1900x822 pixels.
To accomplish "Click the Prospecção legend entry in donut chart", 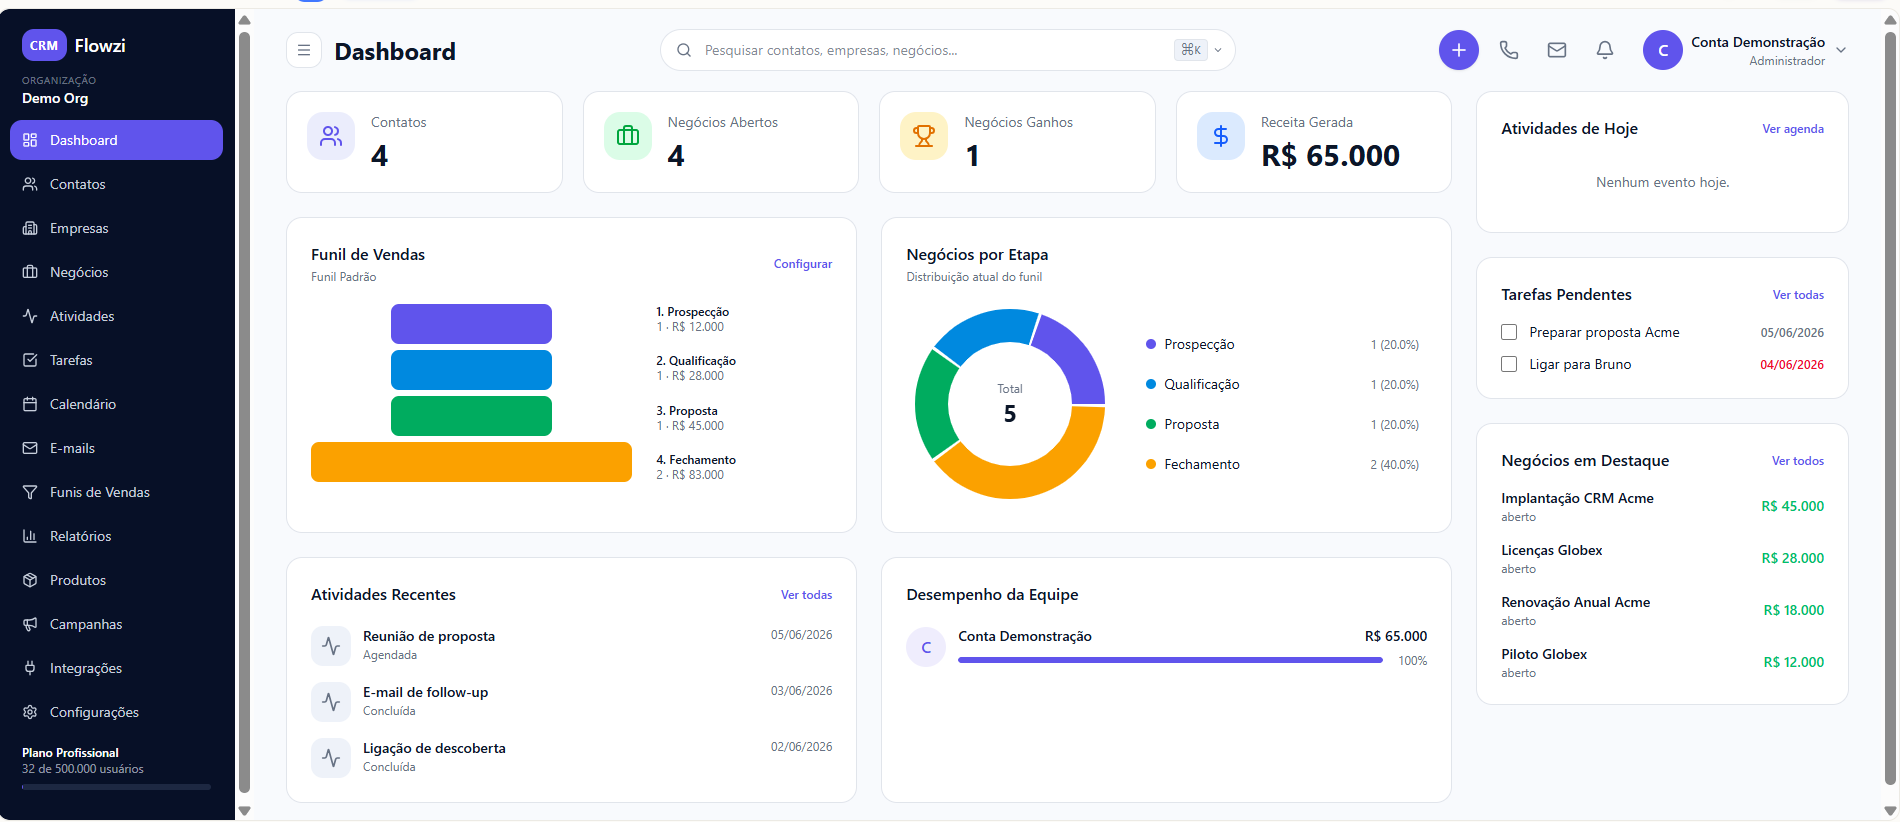I will [x=1282, y=344].
